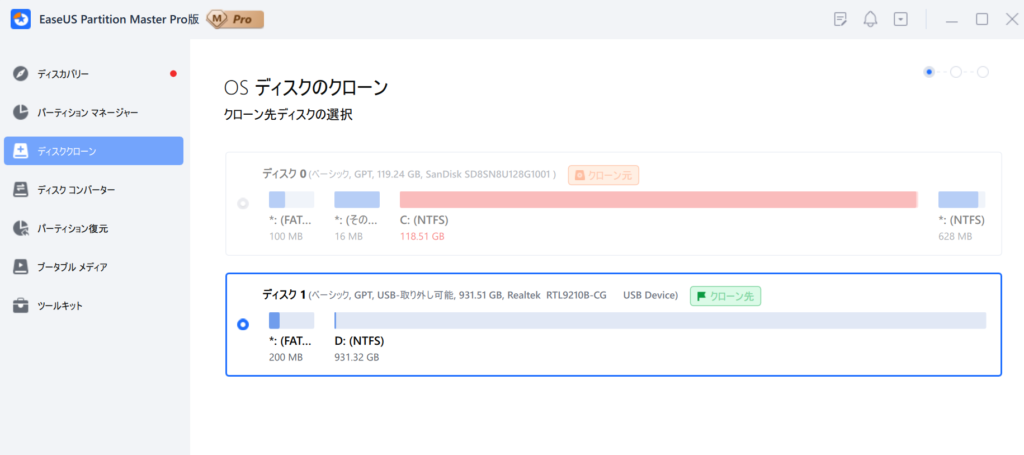Open ディスカバリー in the sidebar
Image resolution: width=1024 pixels, height=455 pixels.
click(62, 74)
